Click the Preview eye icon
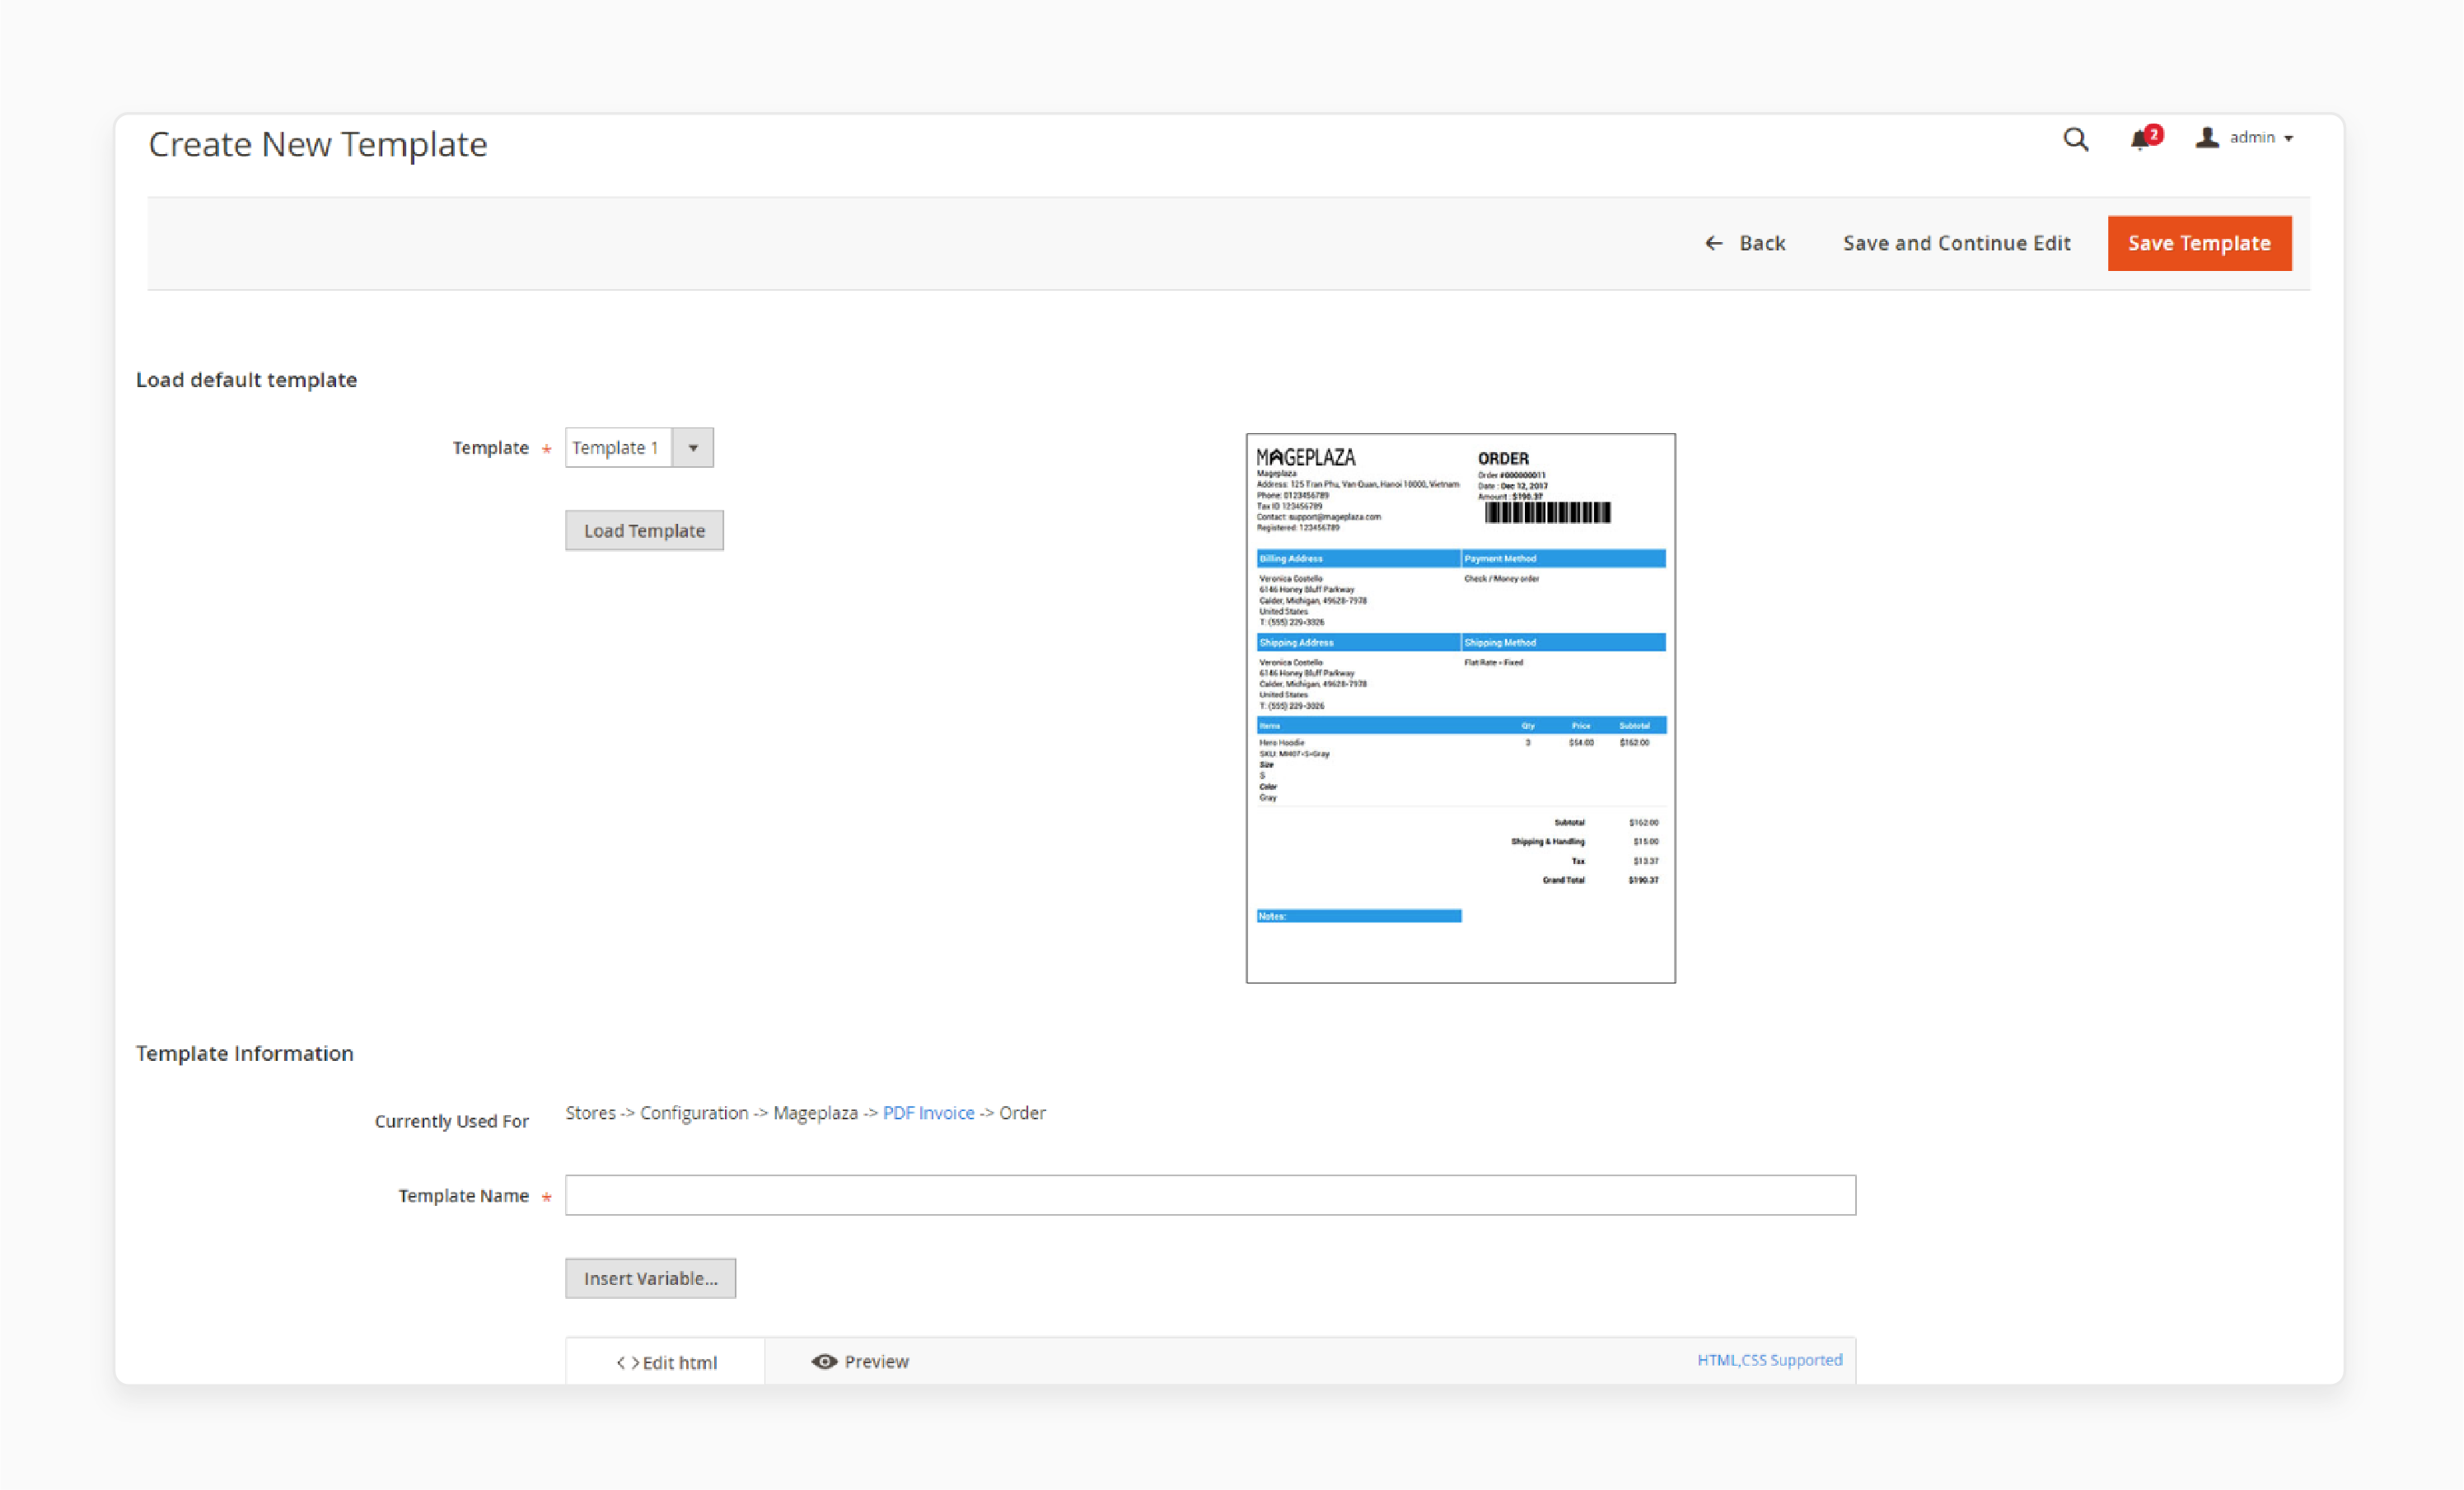 [x=824, y=1361]
